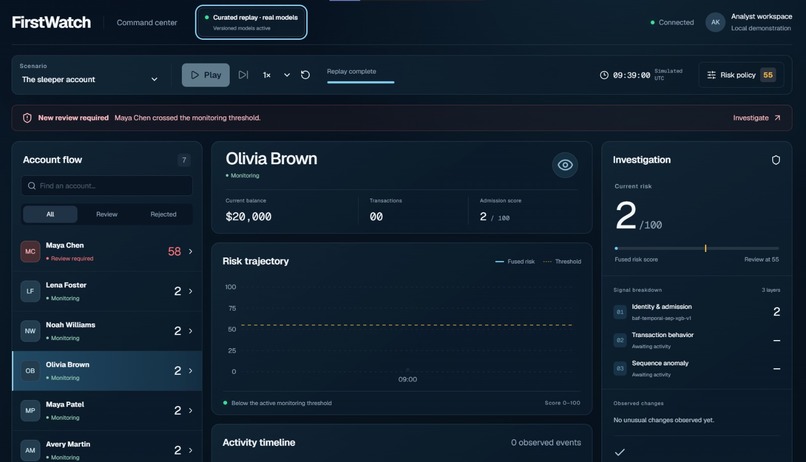Viewport: 806px width, 462px height.
Task: Click the Admission score 2 / 100 value
Action: click(494, 217)
